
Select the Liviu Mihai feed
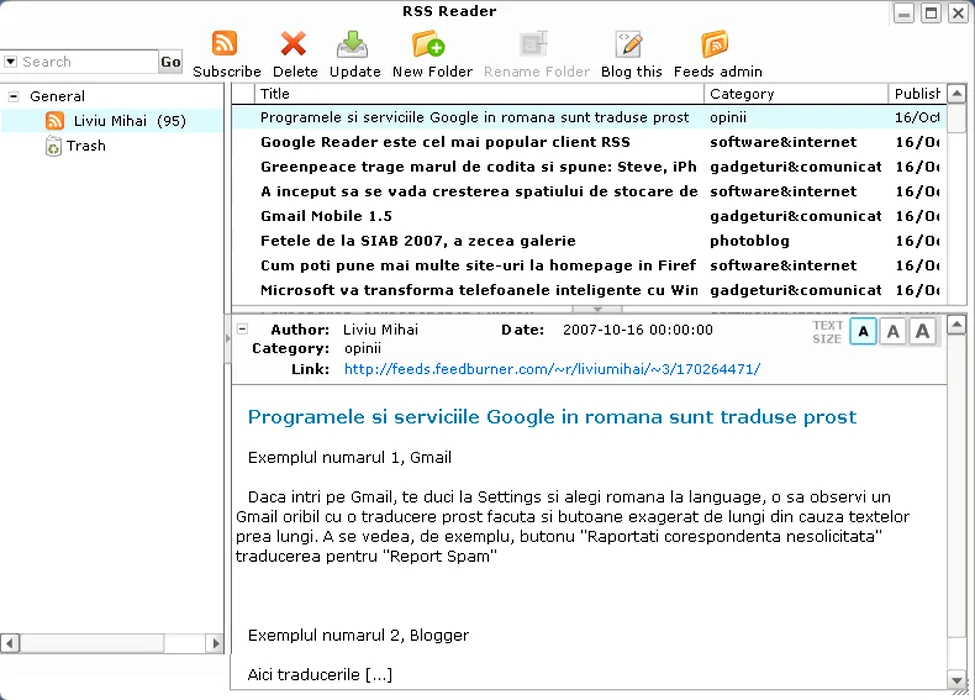[x=110, y=121]
